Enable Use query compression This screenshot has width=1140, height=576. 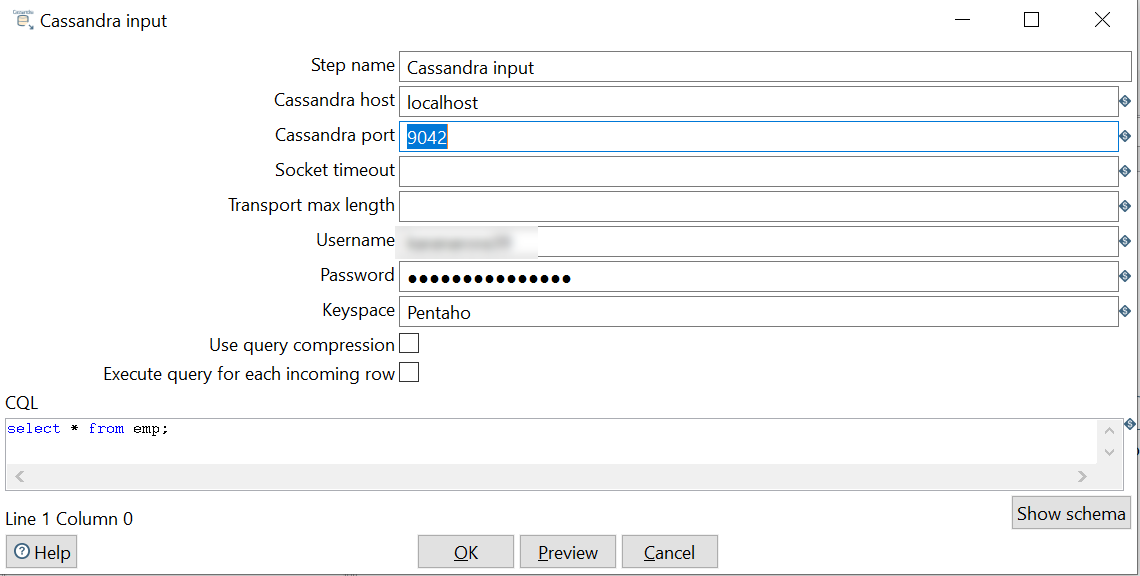point(409,343)
